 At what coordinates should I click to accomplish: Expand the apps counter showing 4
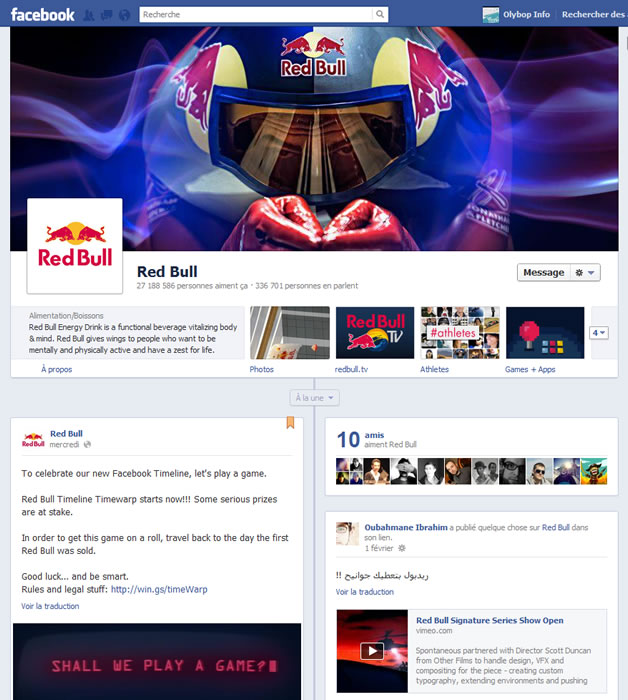click(x=599, y=333)
